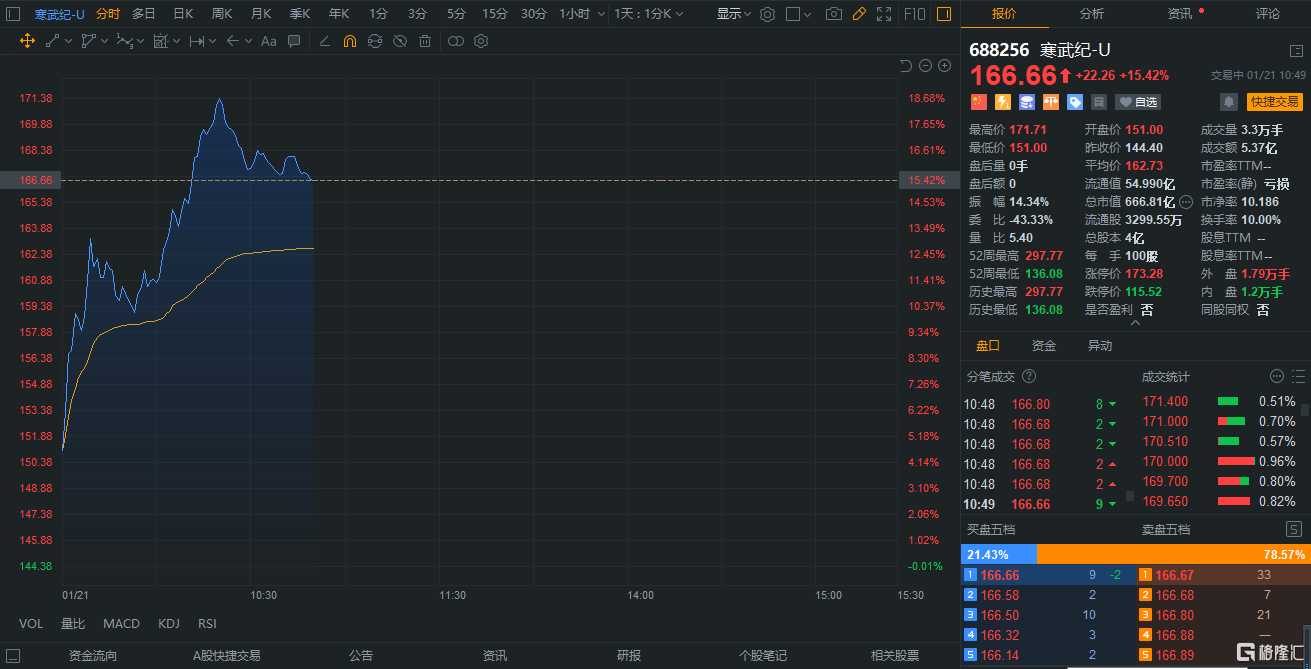Toggle the right sidebar panel icon
The width and height of the screenshot is (1311, 669).
944,14
